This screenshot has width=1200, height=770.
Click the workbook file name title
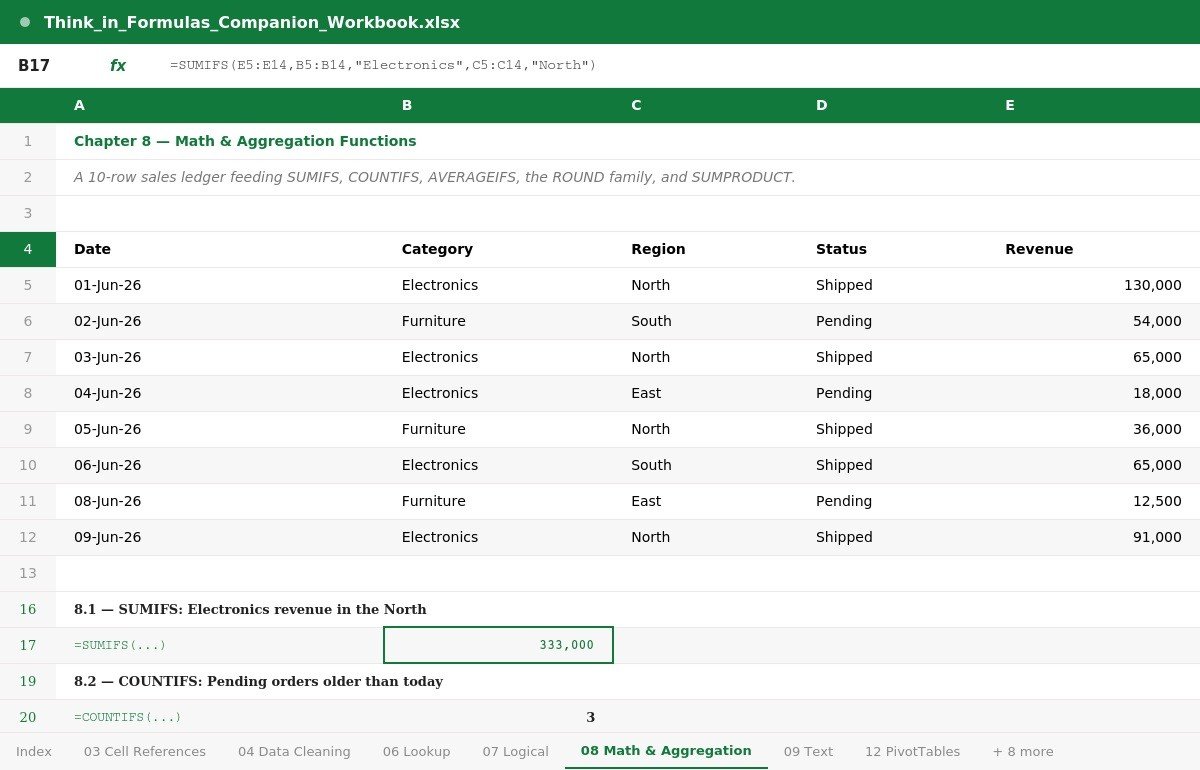pos(252,22)
